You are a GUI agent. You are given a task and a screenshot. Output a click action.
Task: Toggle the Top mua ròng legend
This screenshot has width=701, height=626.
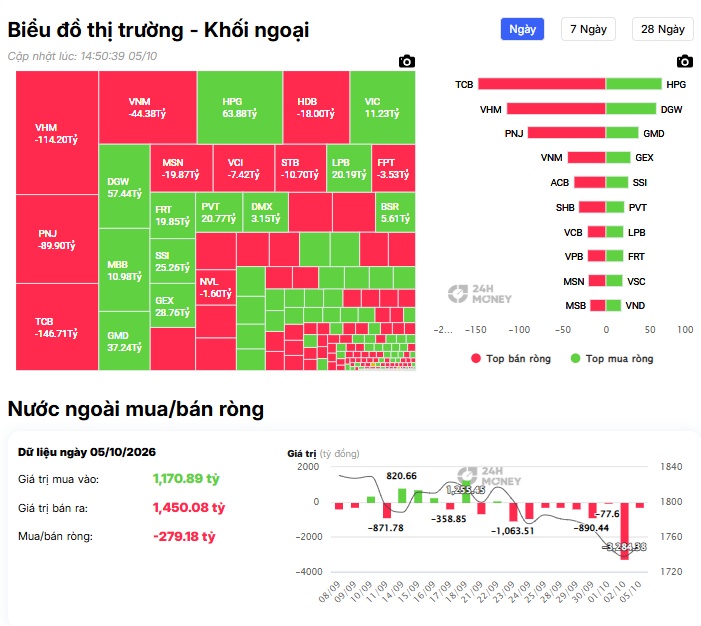pos(612,359)
